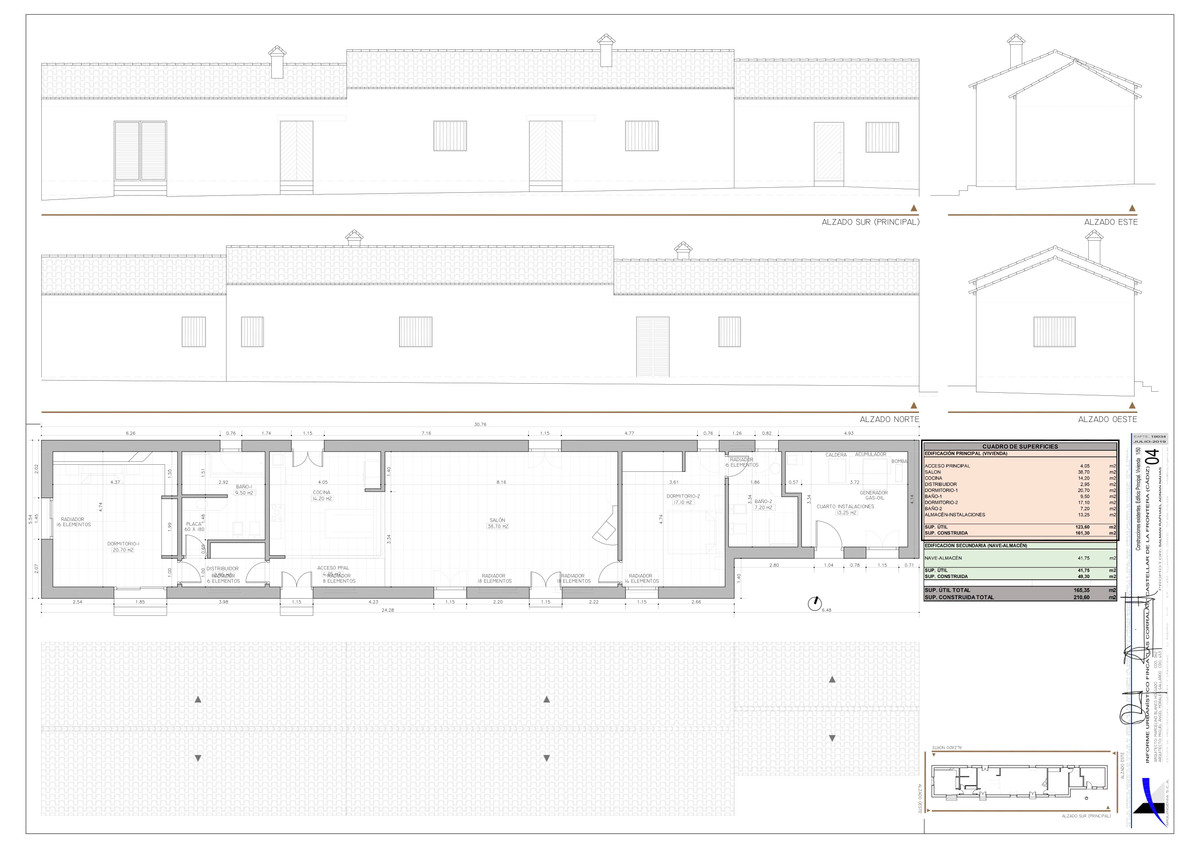Screen dimensions: 1200x848
Task: Click the double door on the south elevation's left side
Action: (x=139, y=151)
